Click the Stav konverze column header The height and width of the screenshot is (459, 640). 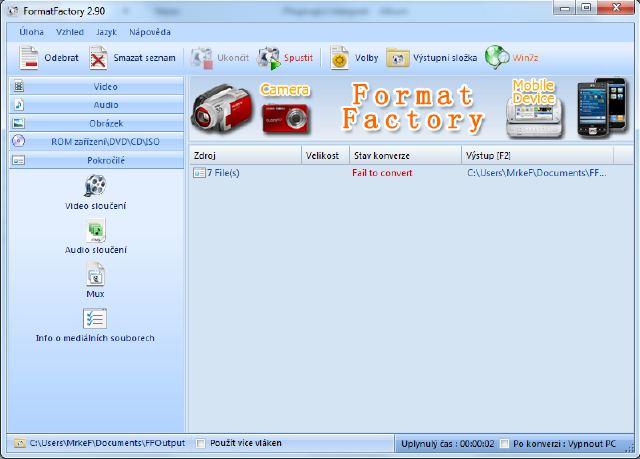pos(406,155)
